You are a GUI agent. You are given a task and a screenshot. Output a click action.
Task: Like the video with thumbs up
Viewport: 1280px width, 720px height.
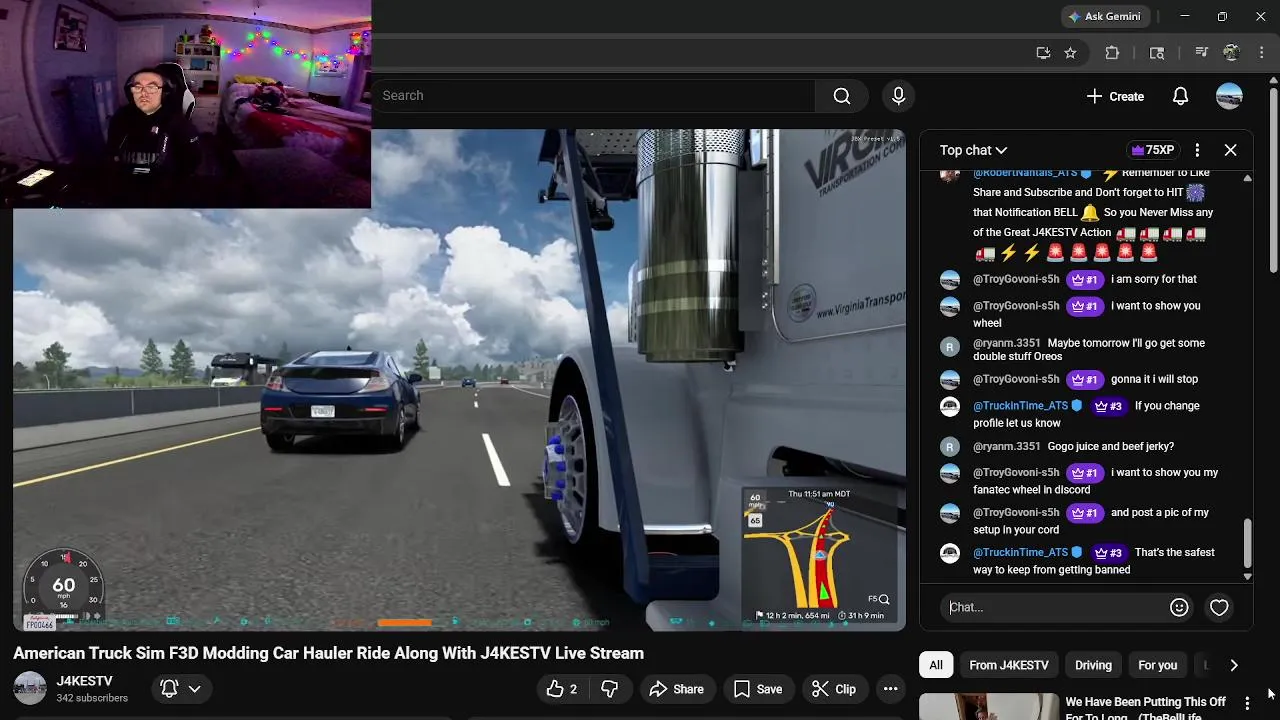pos(561,689)
